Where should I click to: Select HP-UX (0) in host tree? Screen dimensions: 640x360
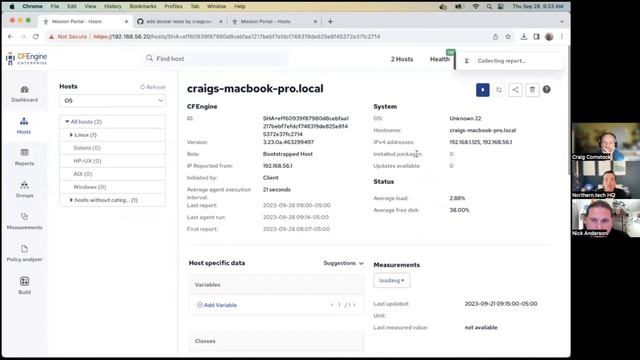(x=87, y=161)
